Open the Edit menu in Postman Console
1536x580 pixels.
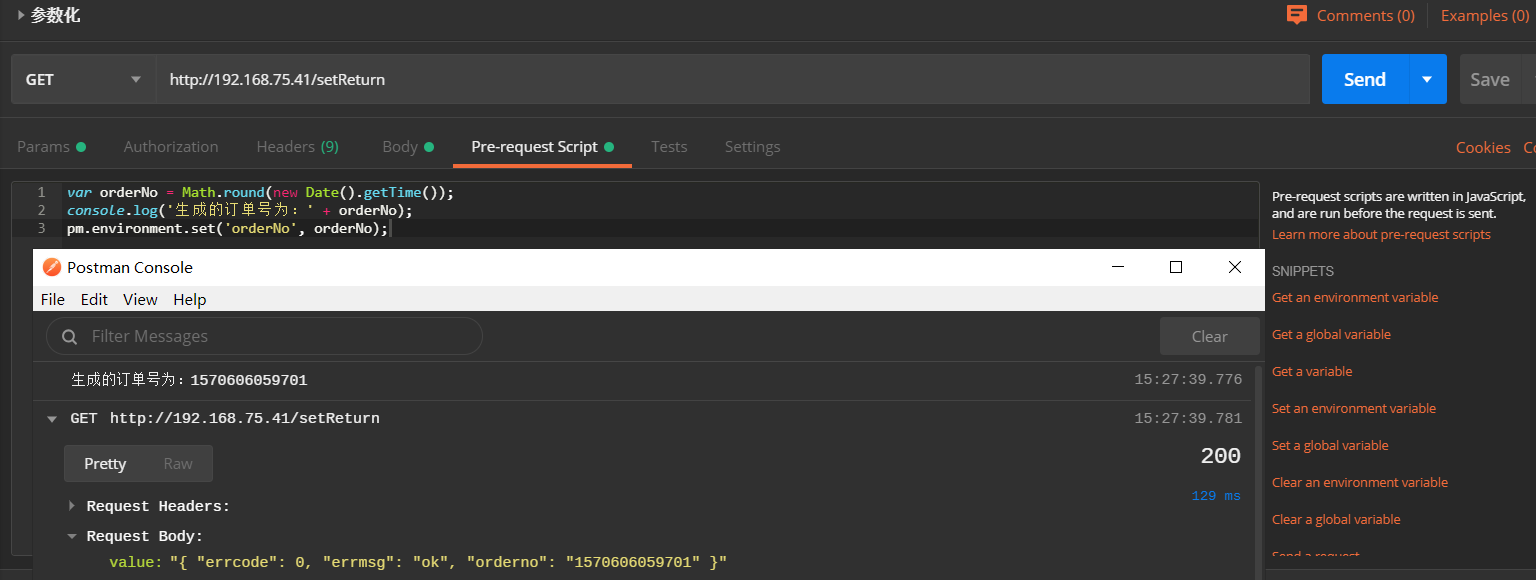coord(94,299)
